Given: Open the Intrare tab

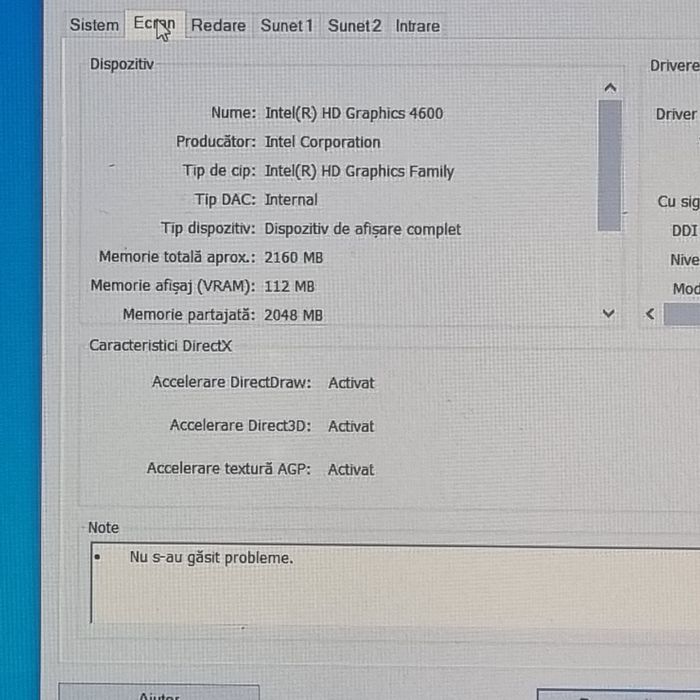Looking at the screenshot, I should [x=417, y=26].
